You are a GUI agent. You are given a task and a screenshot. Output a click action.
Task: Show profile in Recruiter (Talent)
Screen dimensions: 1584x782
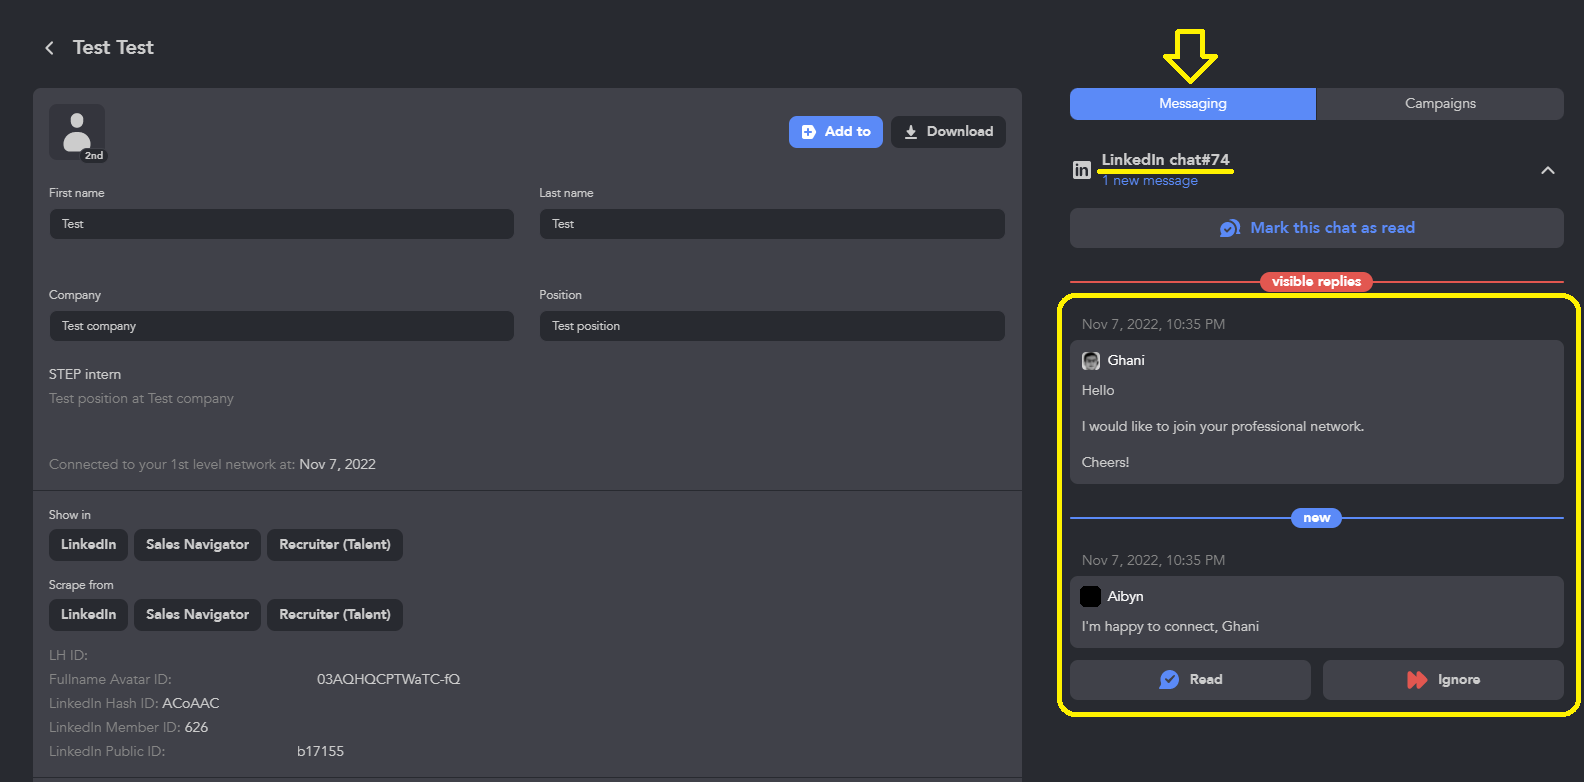(335, 545)
